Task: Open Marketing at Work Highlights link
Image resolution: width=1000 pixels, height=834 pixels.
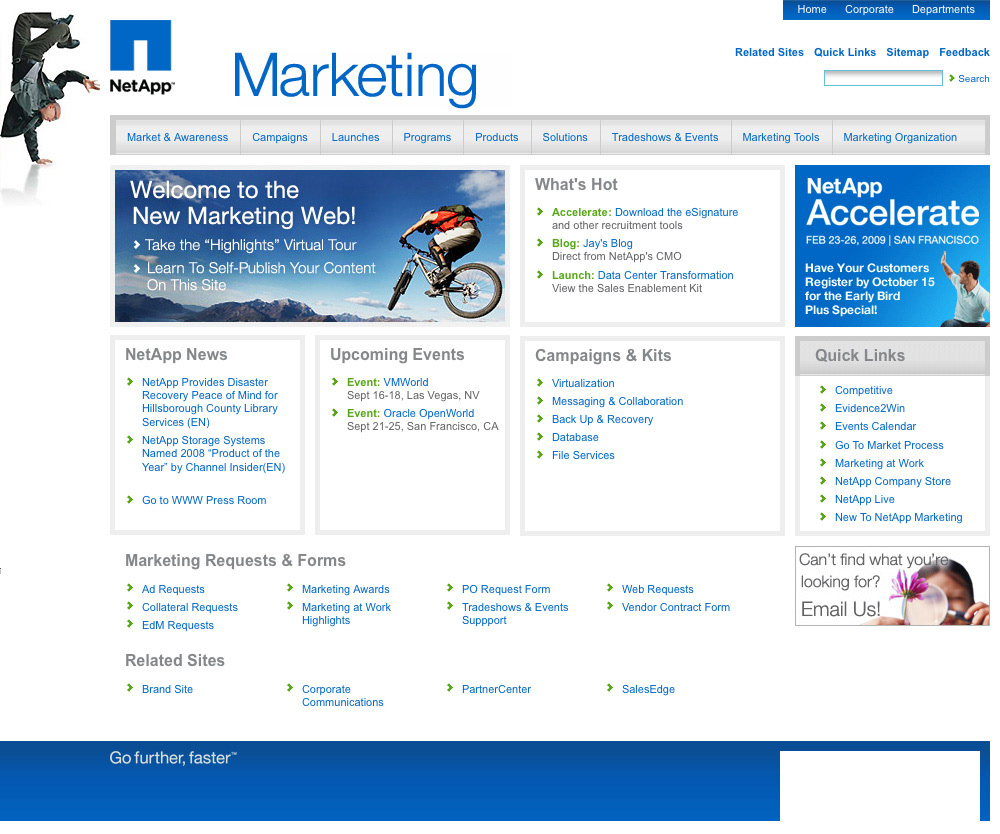Action: 346,614
